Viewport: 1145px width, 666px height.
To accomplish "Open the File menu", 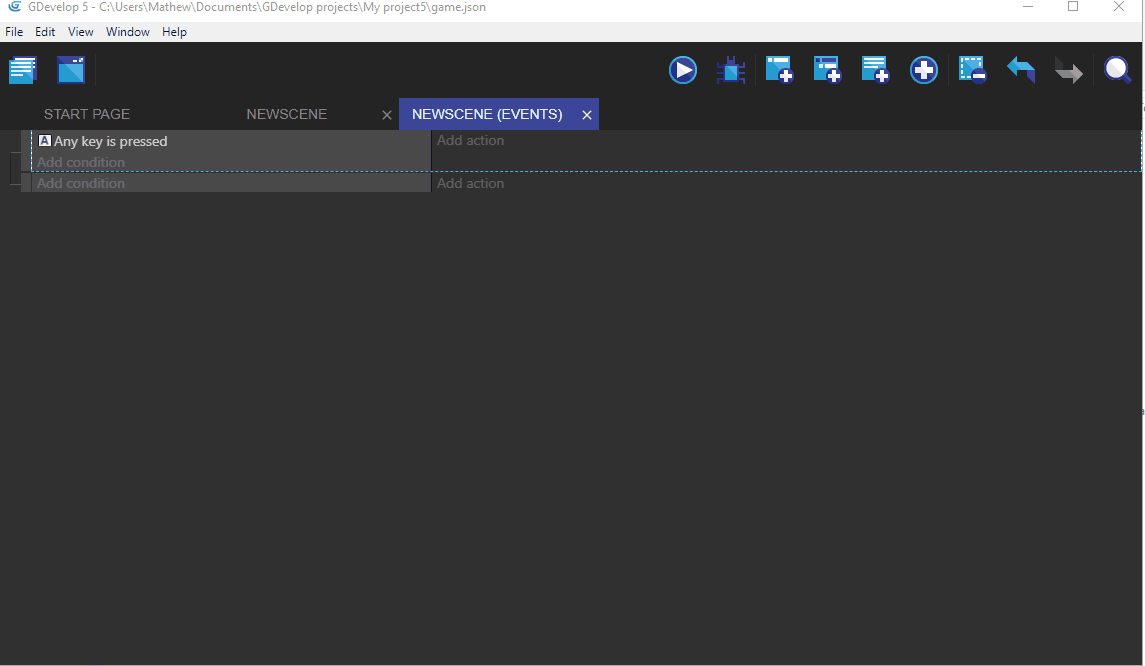I will pos(14,31).
